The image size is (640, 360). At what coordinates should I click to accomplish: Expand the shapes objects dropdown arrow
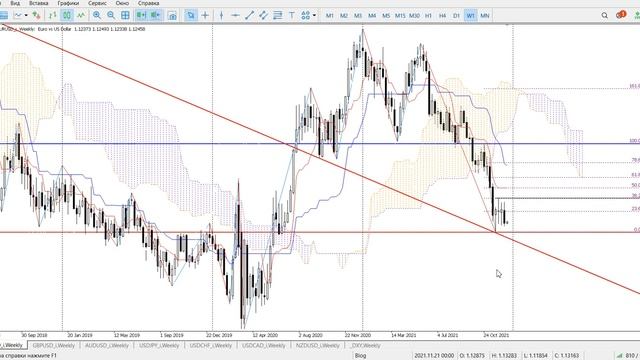(314, 16)
